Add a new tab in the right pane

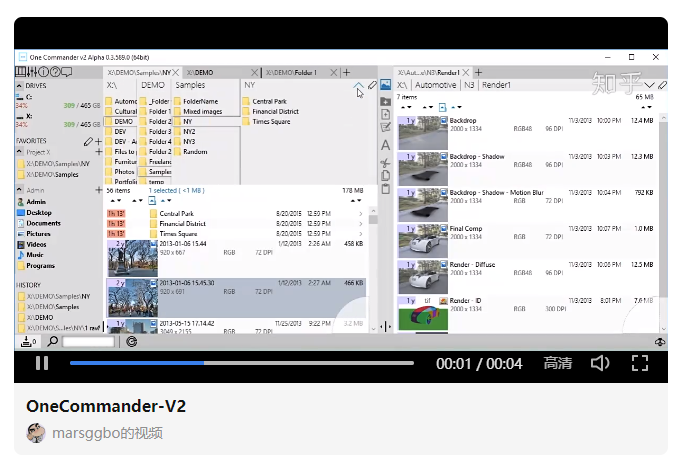[x=478, y=73]
